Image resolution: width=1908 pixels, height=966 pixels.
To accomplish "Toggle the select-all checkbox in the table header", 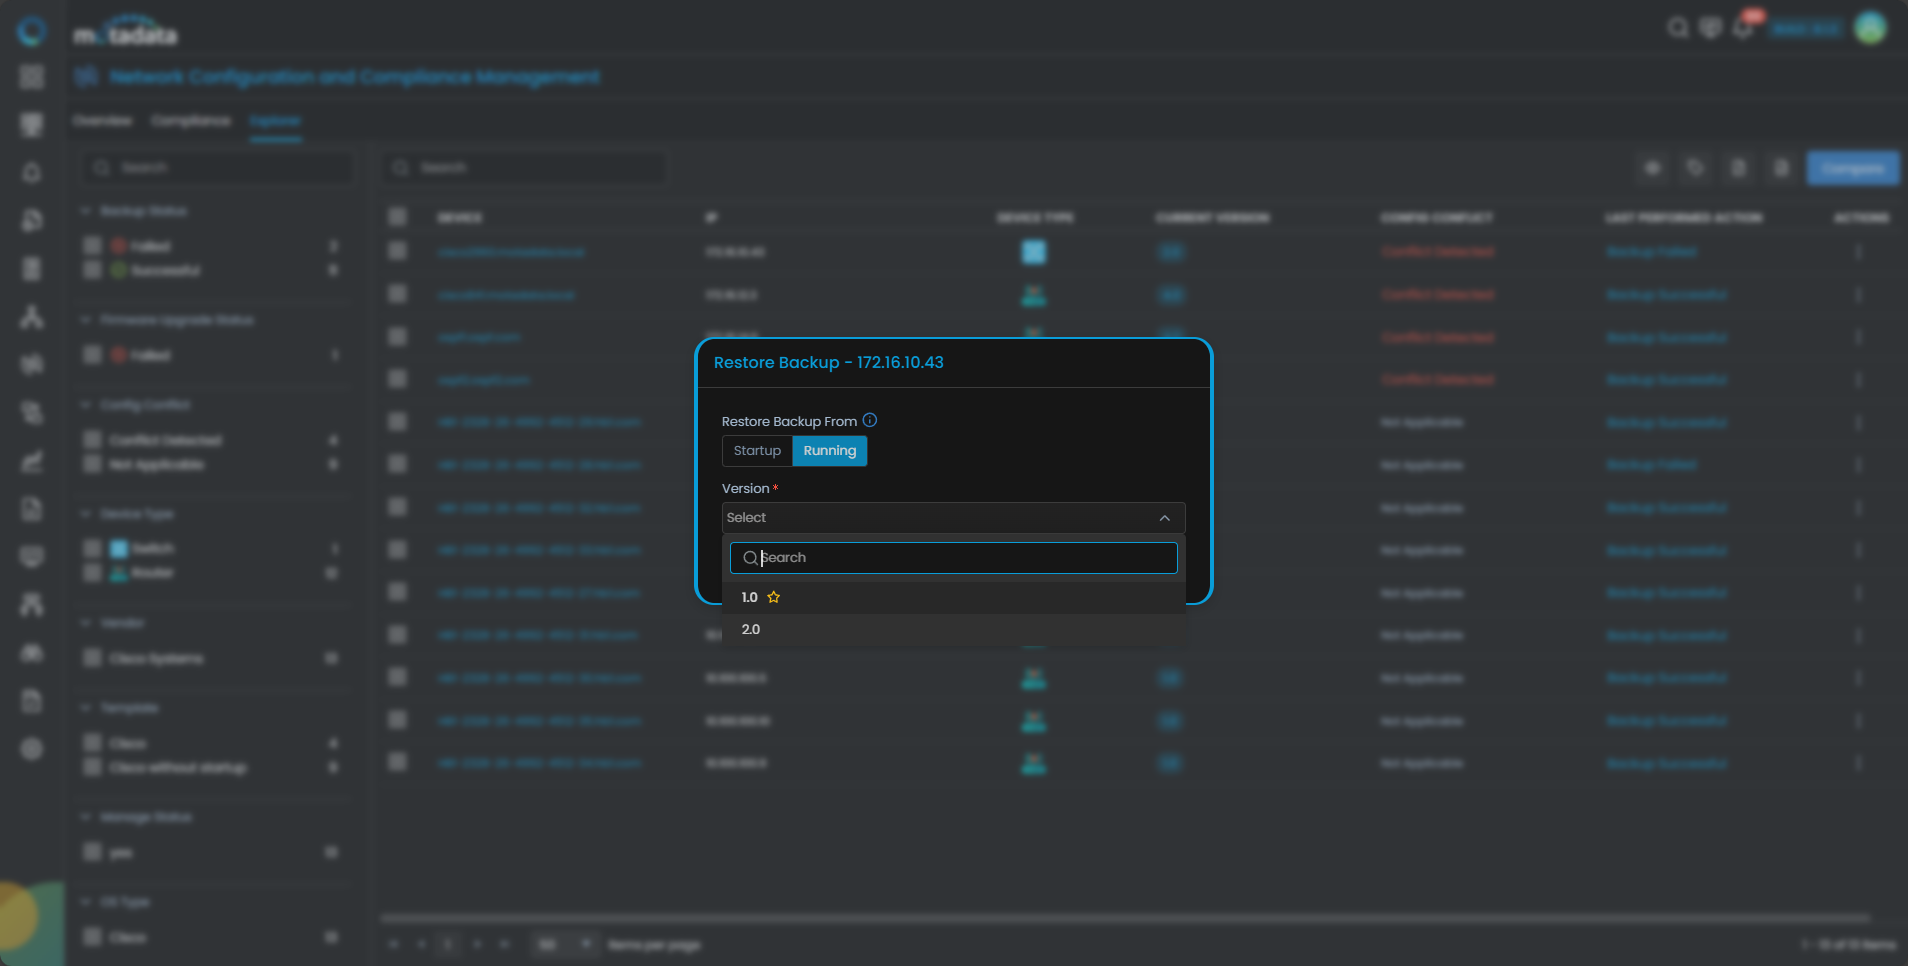I will tap(398, 217).
